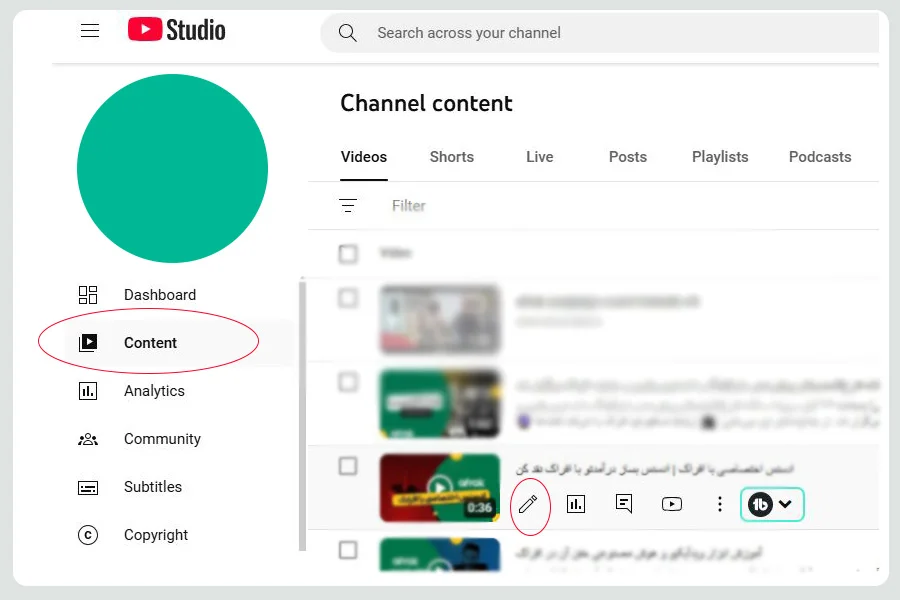Viewport: 900px width, 600px height.
Task: Click the pencil edit details icon
Action: [528, 504]
